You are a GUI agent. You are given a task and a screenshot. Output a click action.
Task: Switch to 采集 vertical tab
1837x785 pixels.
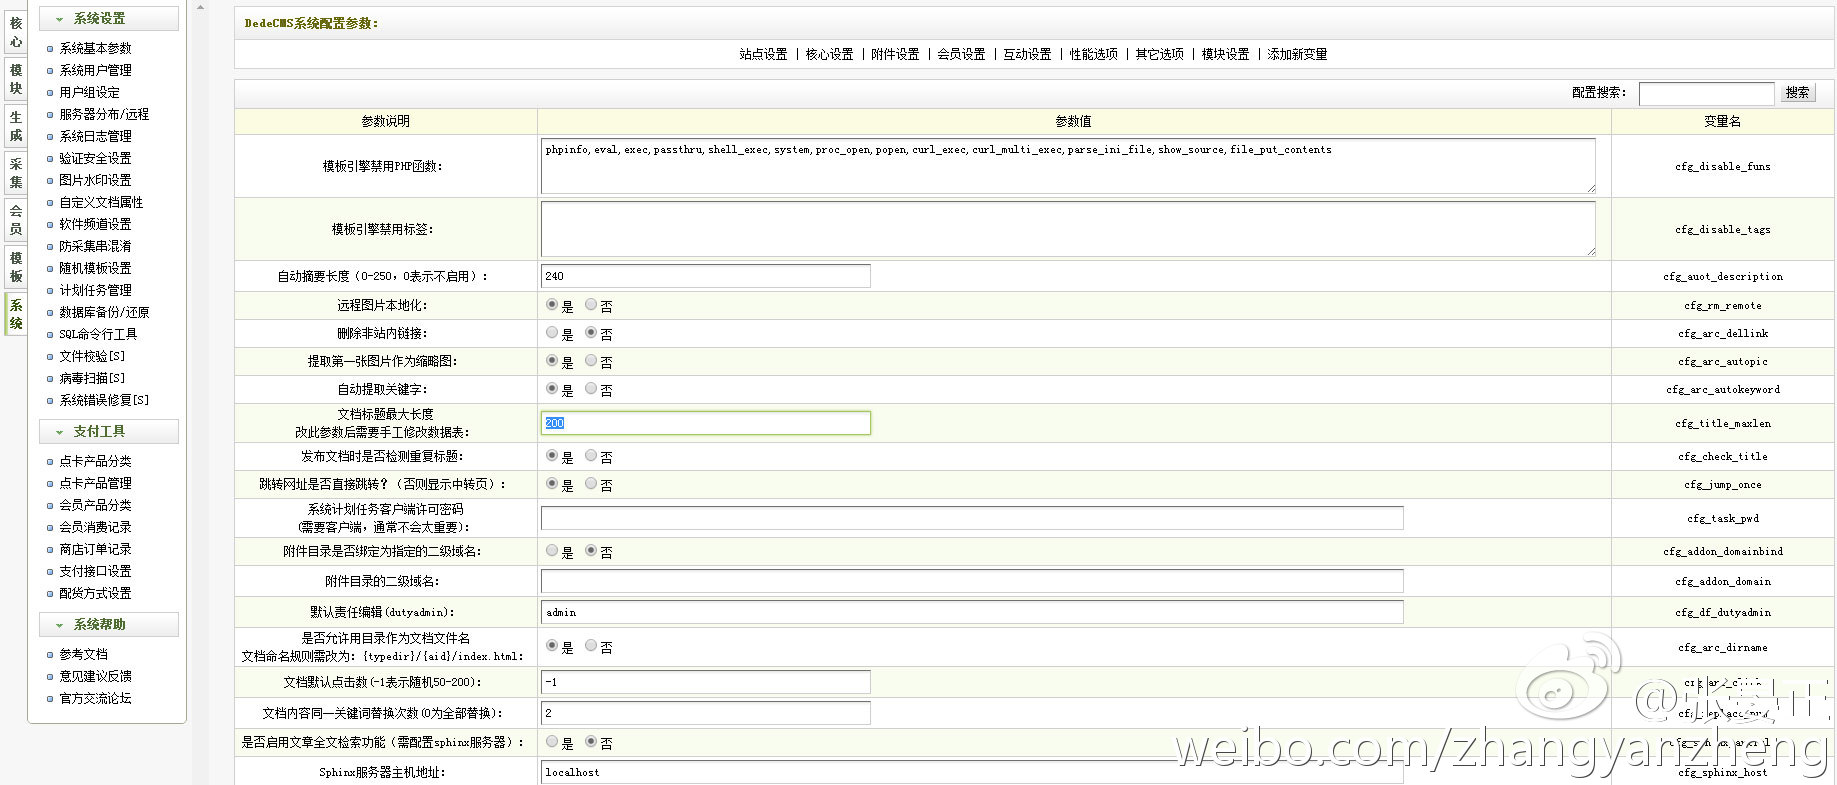click(16, 173)
